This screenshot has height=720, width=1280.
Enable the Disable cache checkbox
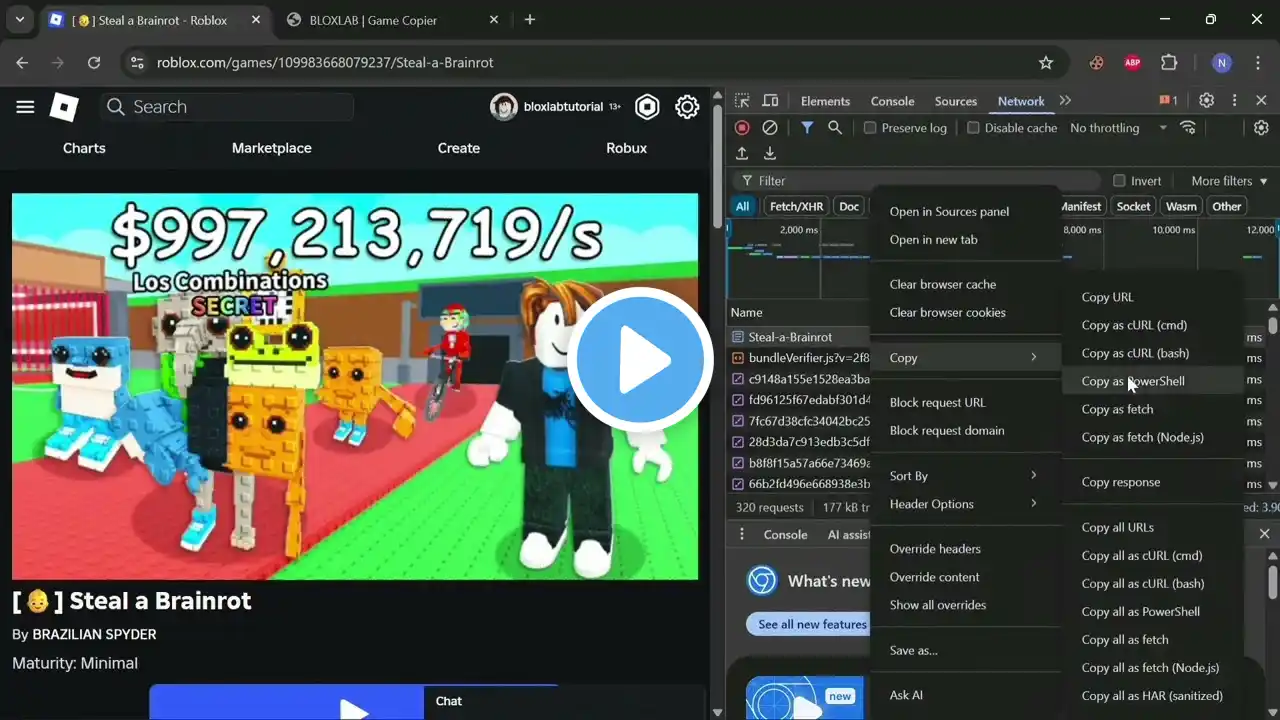[x=973, y=128]
